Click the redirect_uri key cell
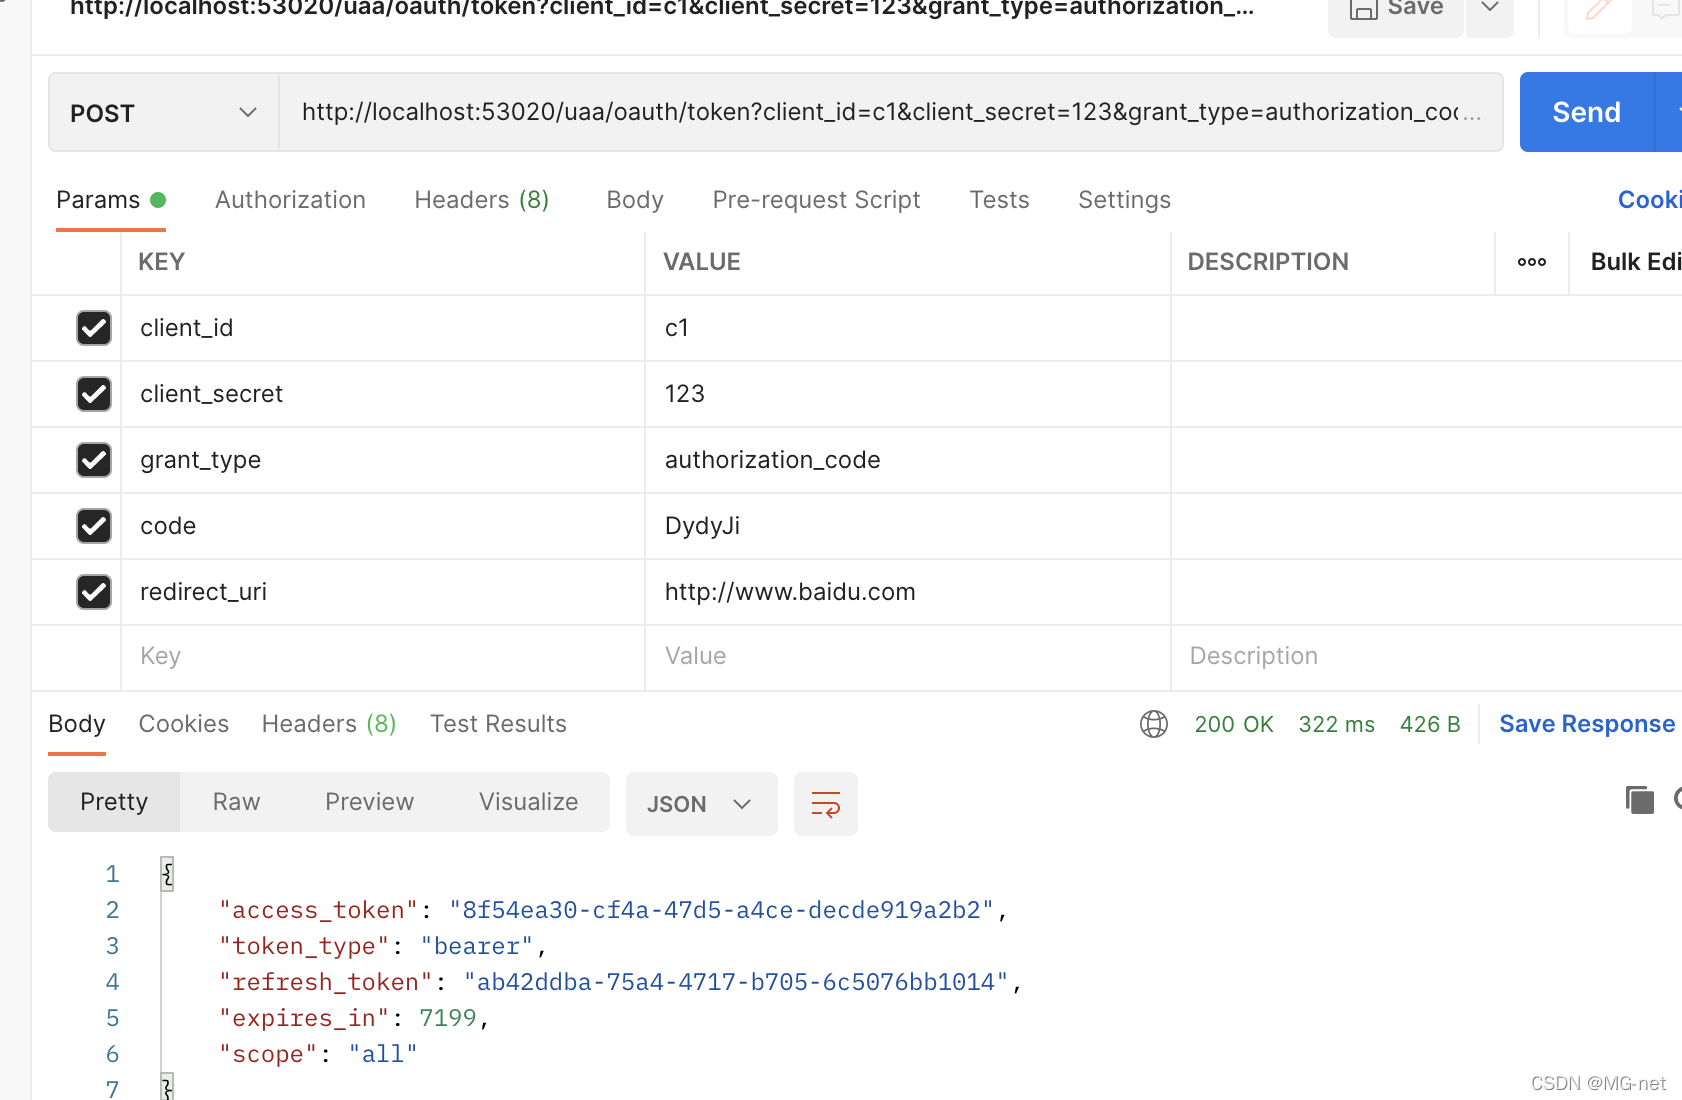 [383, 592]
